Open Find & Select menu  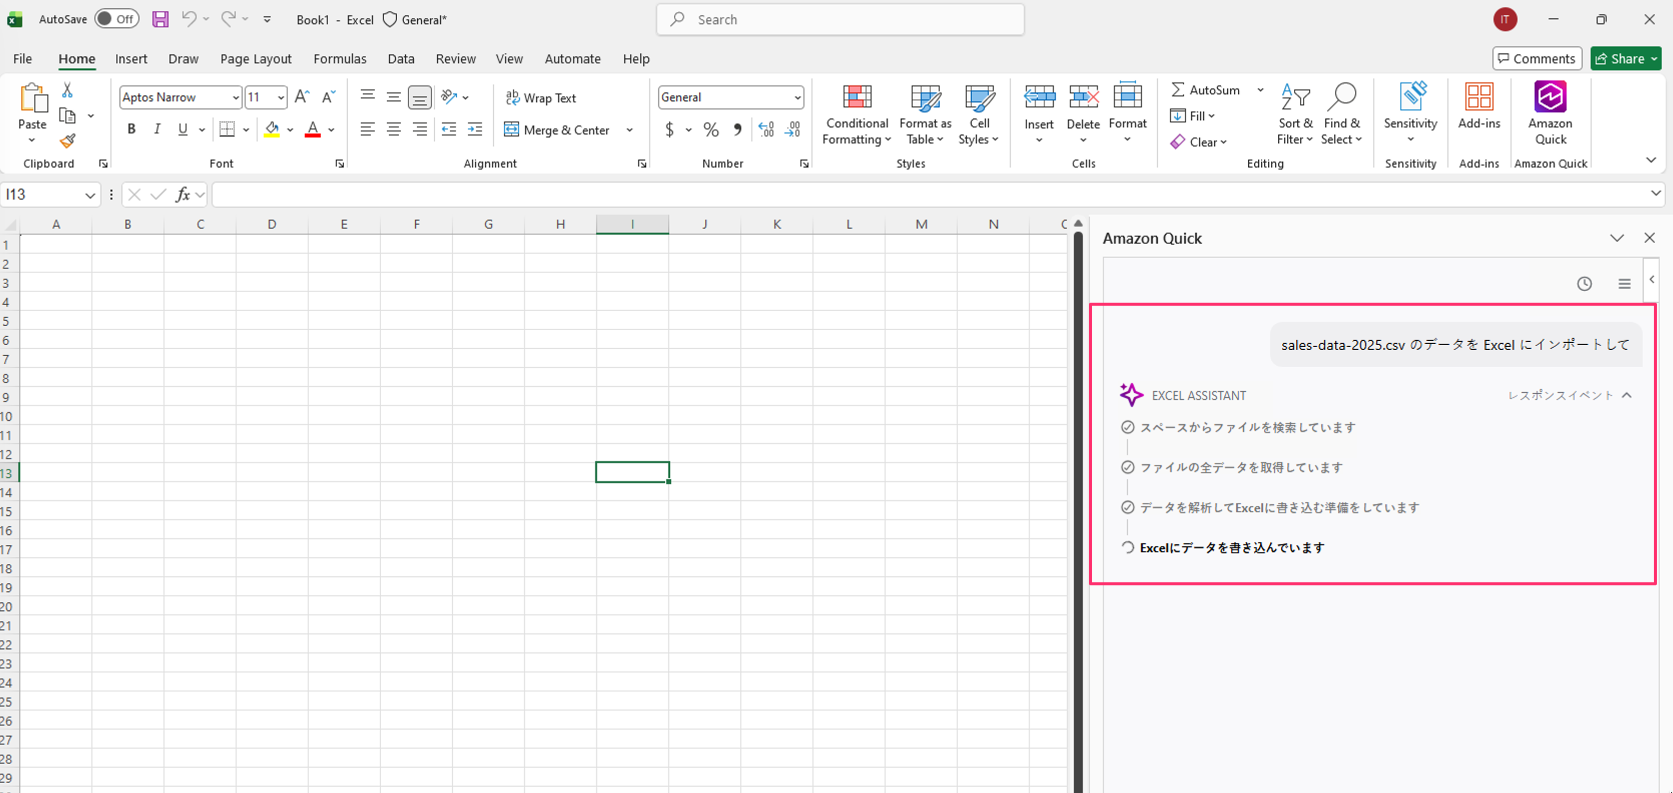(x=1341, y=114)
